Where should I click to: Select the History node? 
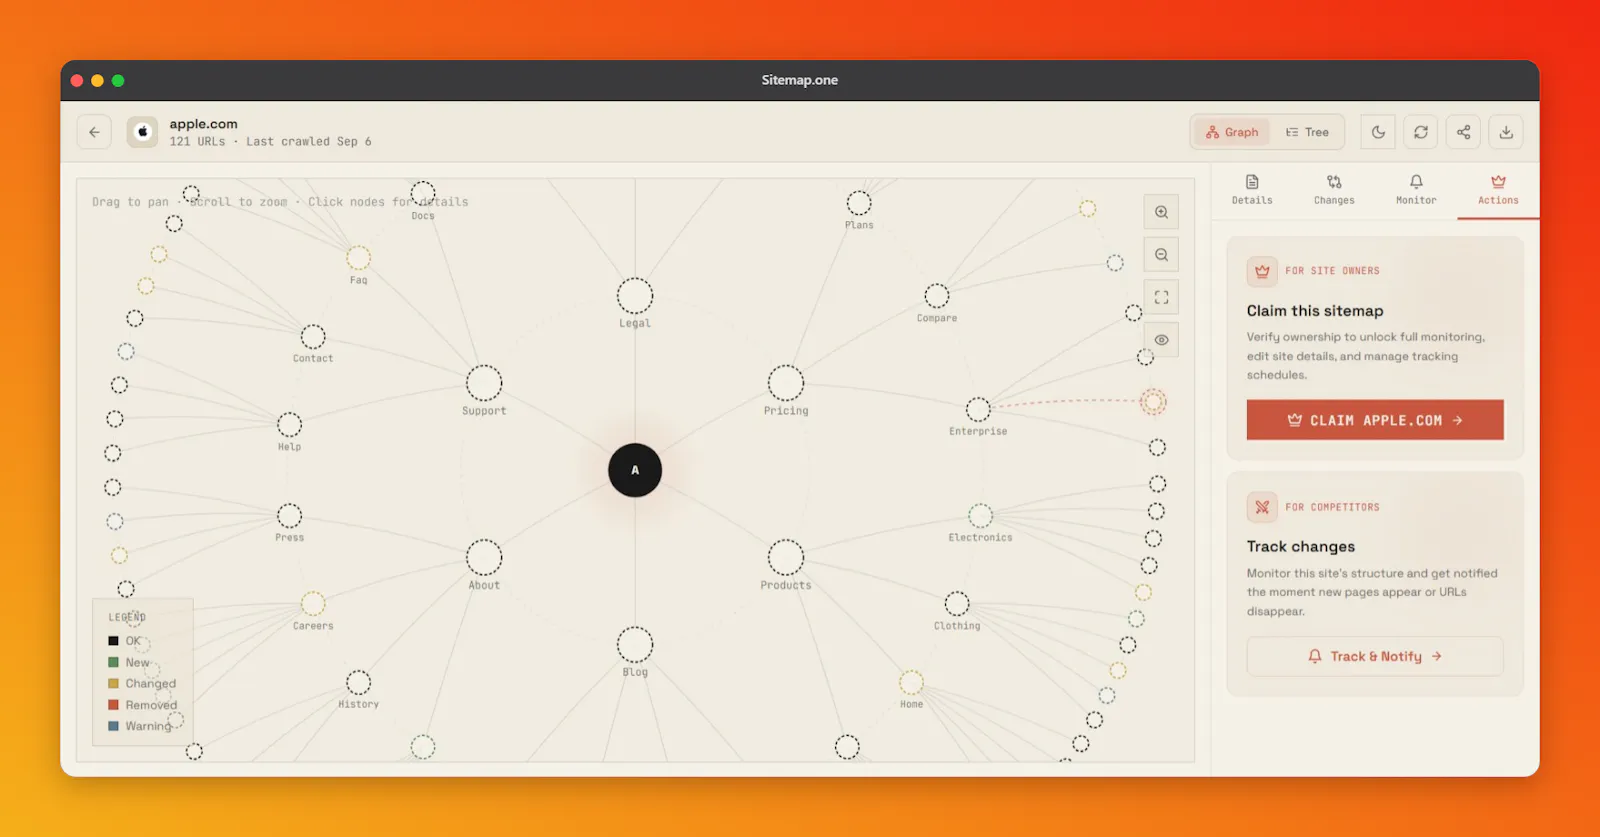coord(358,683)
